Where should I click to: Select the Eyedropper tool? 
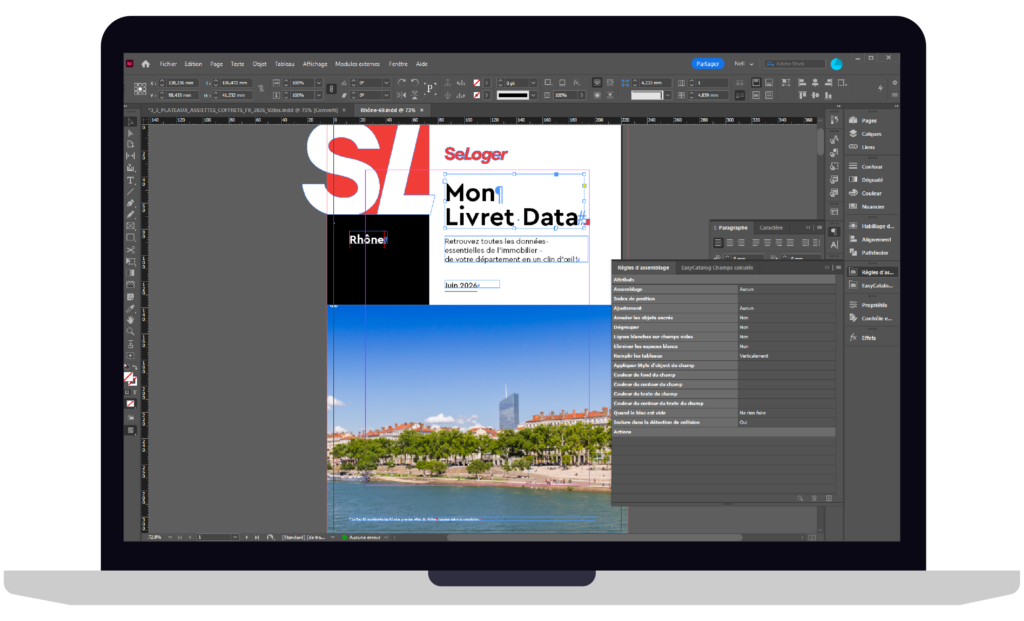(131, 308)
